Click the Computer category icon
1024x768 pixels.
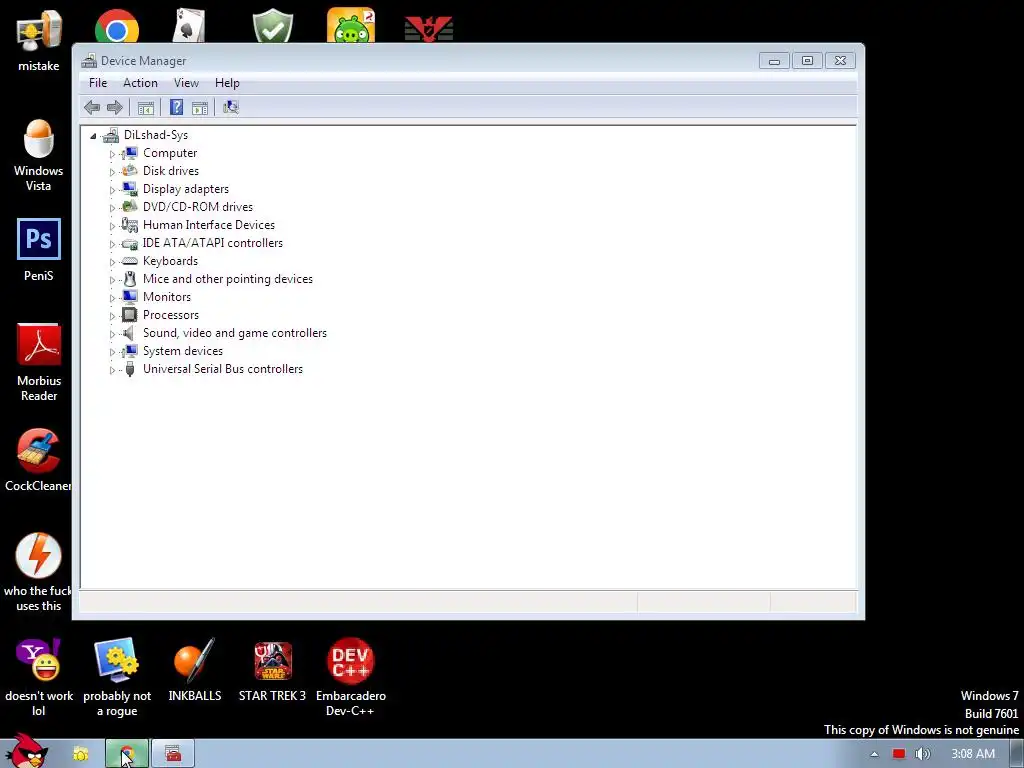(130, 153)
